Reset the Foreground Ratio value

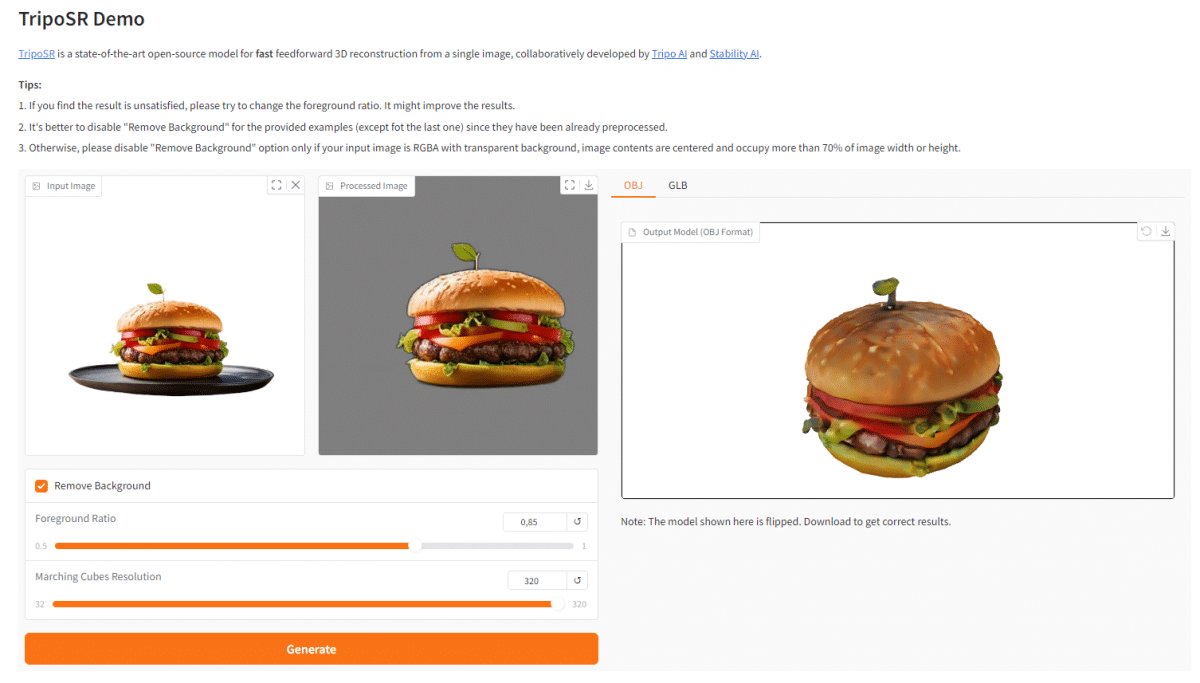(x=577, y=522)
